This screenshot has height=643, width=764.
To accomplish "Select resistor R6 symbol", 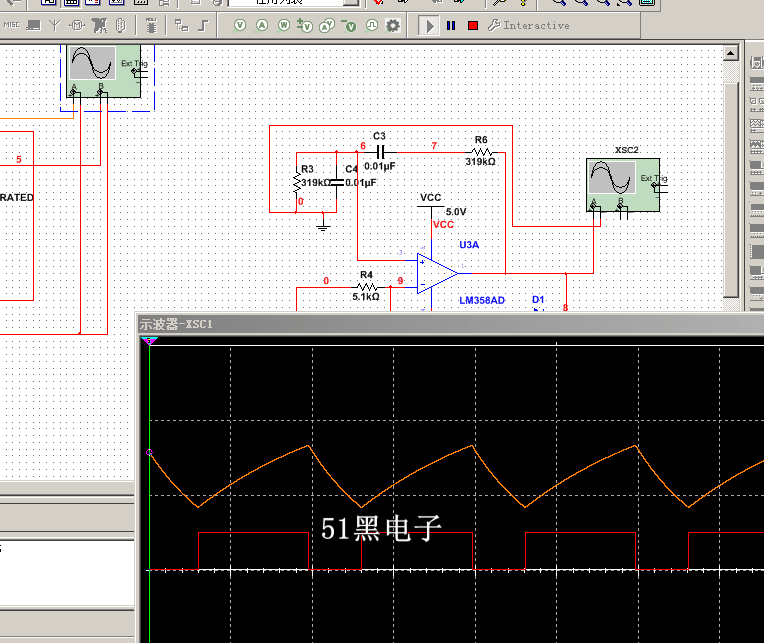I will click(x=481, y=152).
